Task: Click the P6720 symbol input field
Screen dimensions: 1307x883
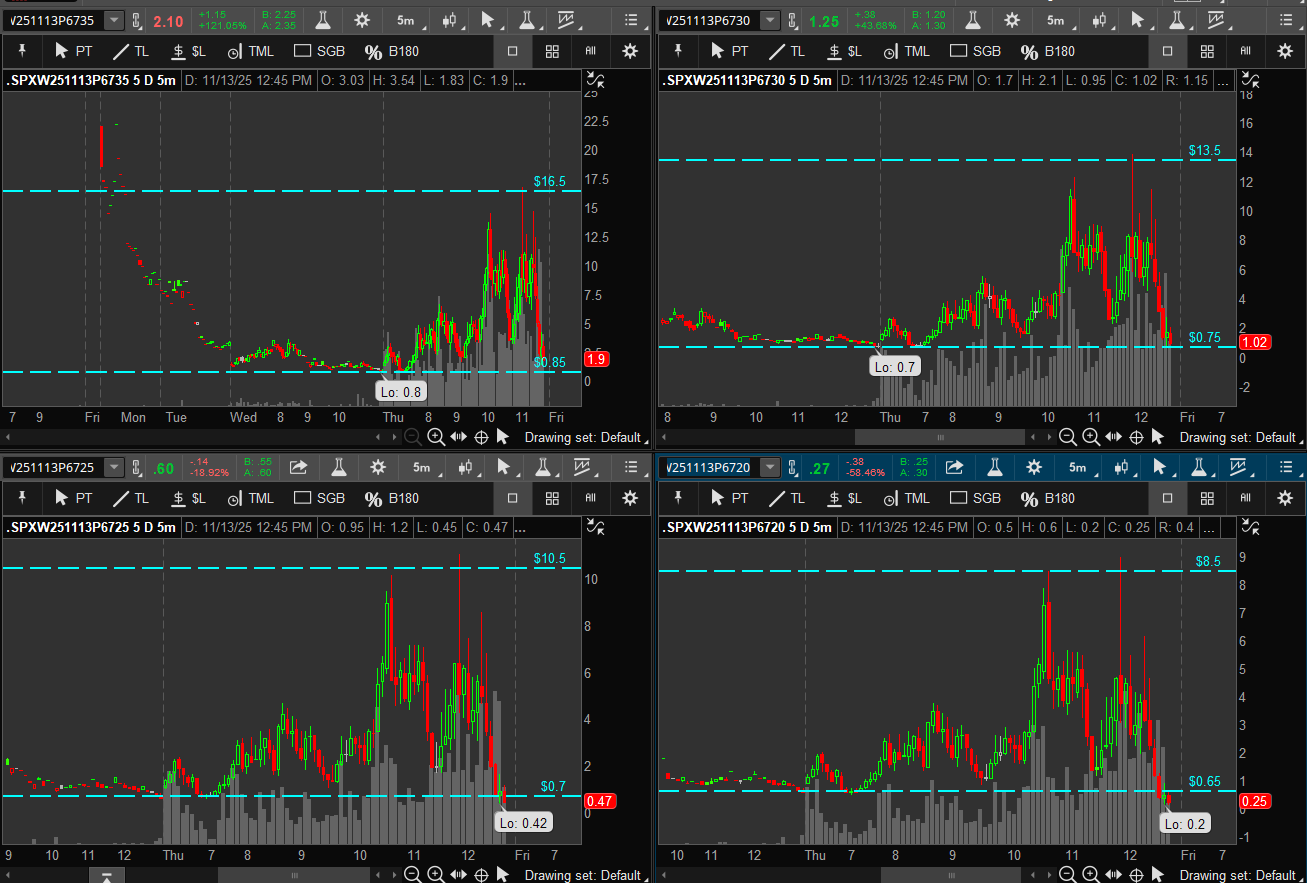Action: pyautogui.click(x=708, y=467)
